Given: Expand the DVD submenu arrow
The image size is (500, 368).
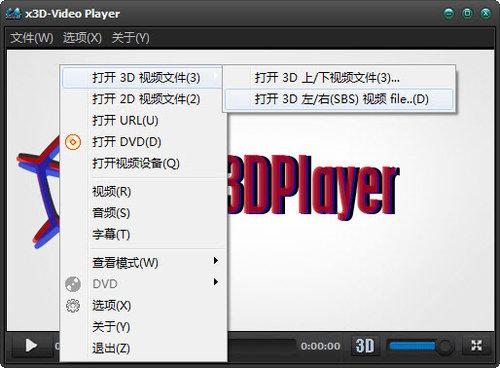Looking at the screenshot, I should [216, 282].
